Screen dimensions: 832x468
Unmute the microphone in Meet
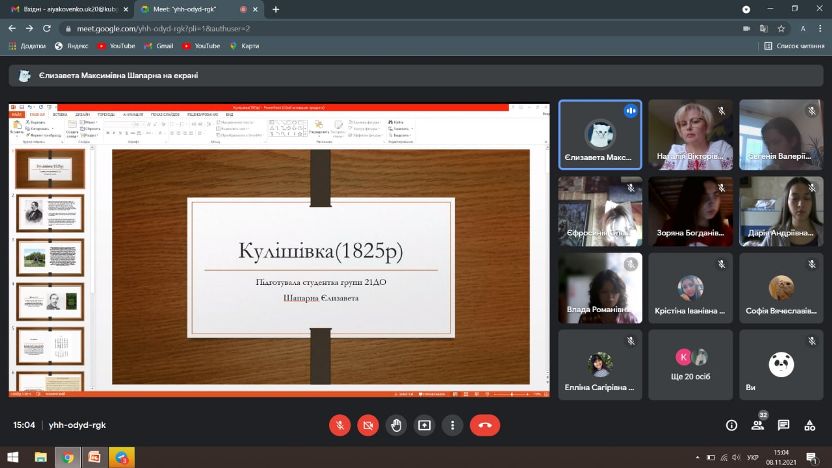point(340,425)
